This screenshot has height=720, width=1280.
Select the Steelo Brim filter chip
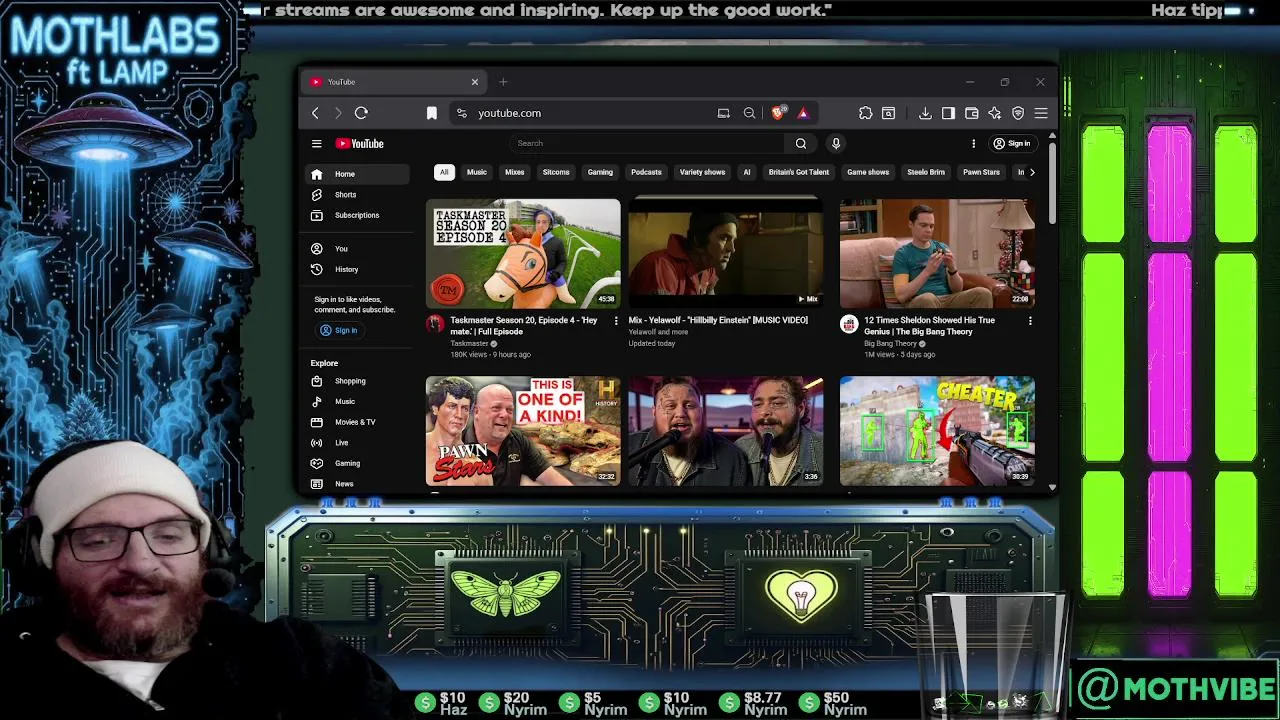[926, 172]
